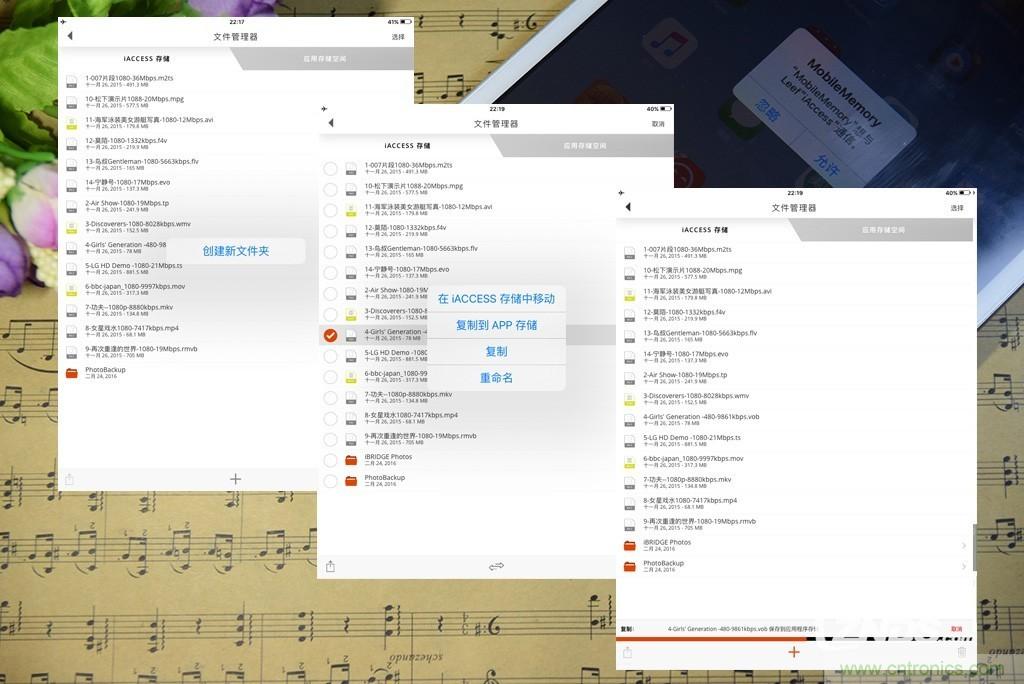
Task: Uncheck the selected 4-Girls' Generation file circle
Action: 331,335
